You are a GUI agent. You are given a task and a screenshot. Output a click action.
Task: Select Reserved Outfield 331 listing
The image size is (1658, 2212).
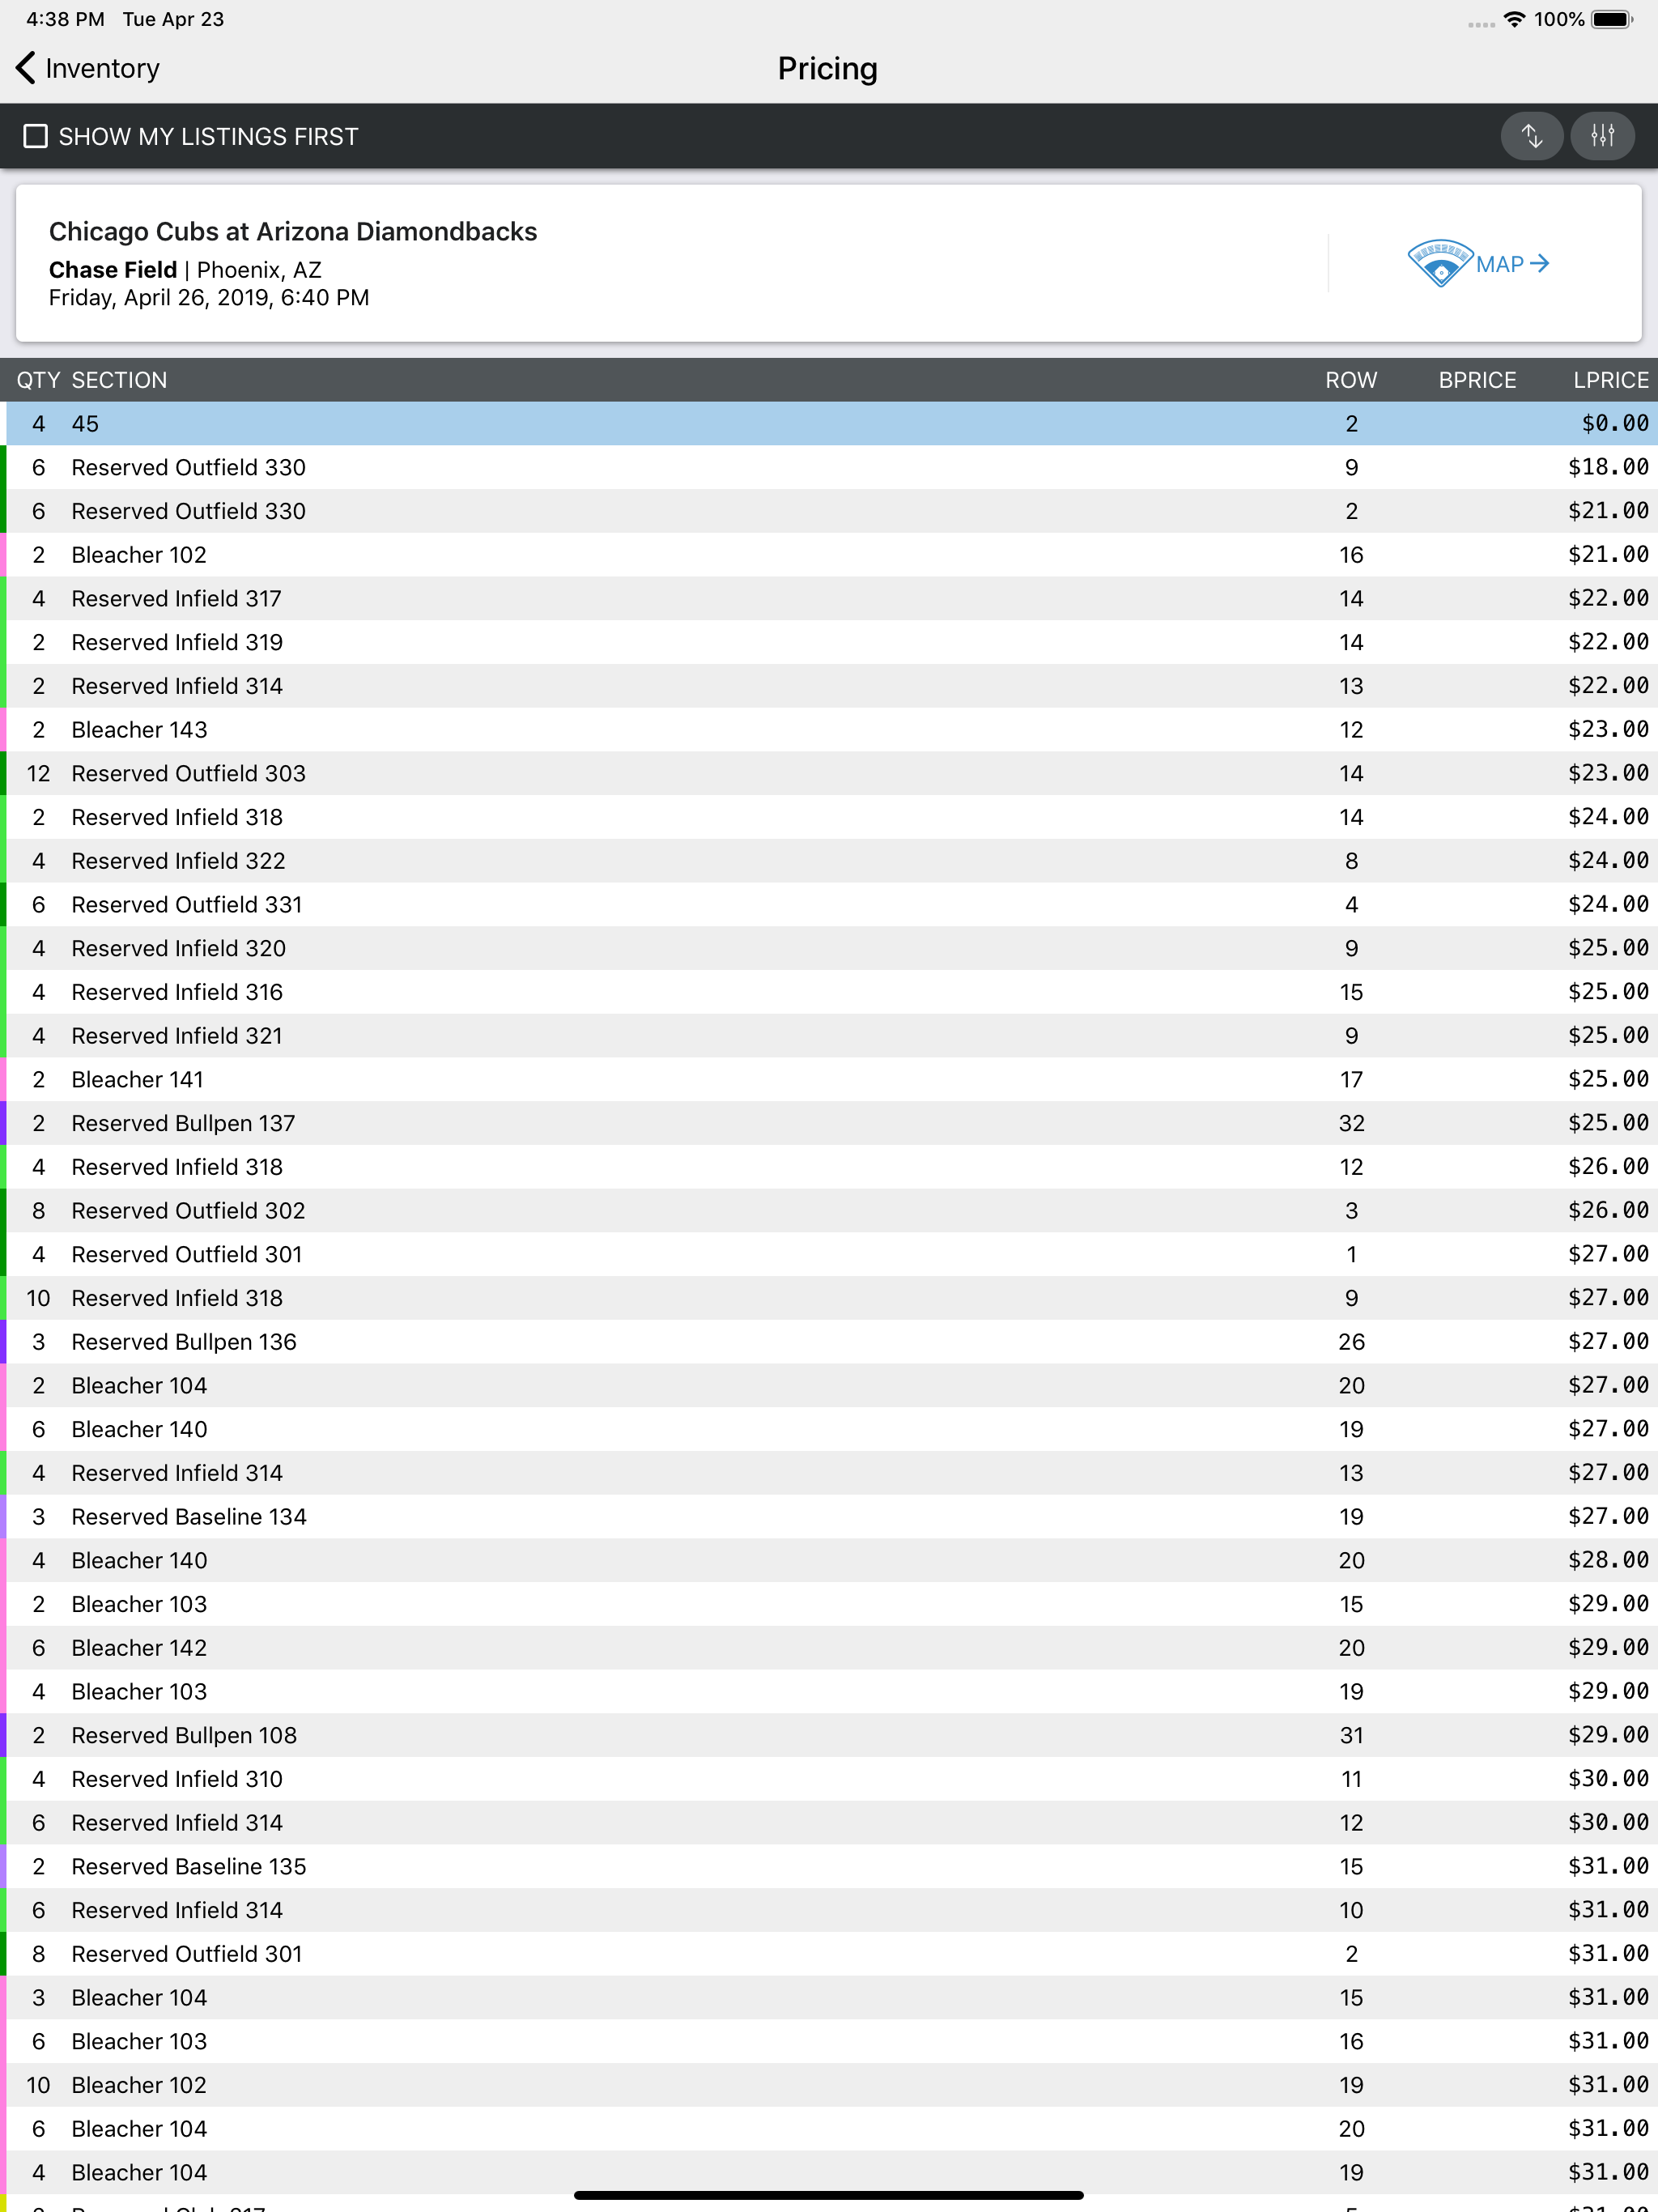(x=829, y=905)
